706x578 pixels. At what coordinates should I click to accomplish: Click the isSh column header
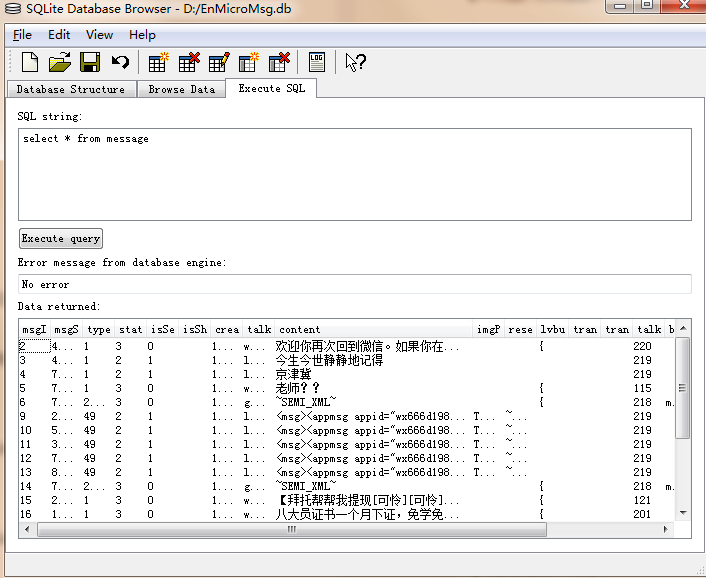195,330
